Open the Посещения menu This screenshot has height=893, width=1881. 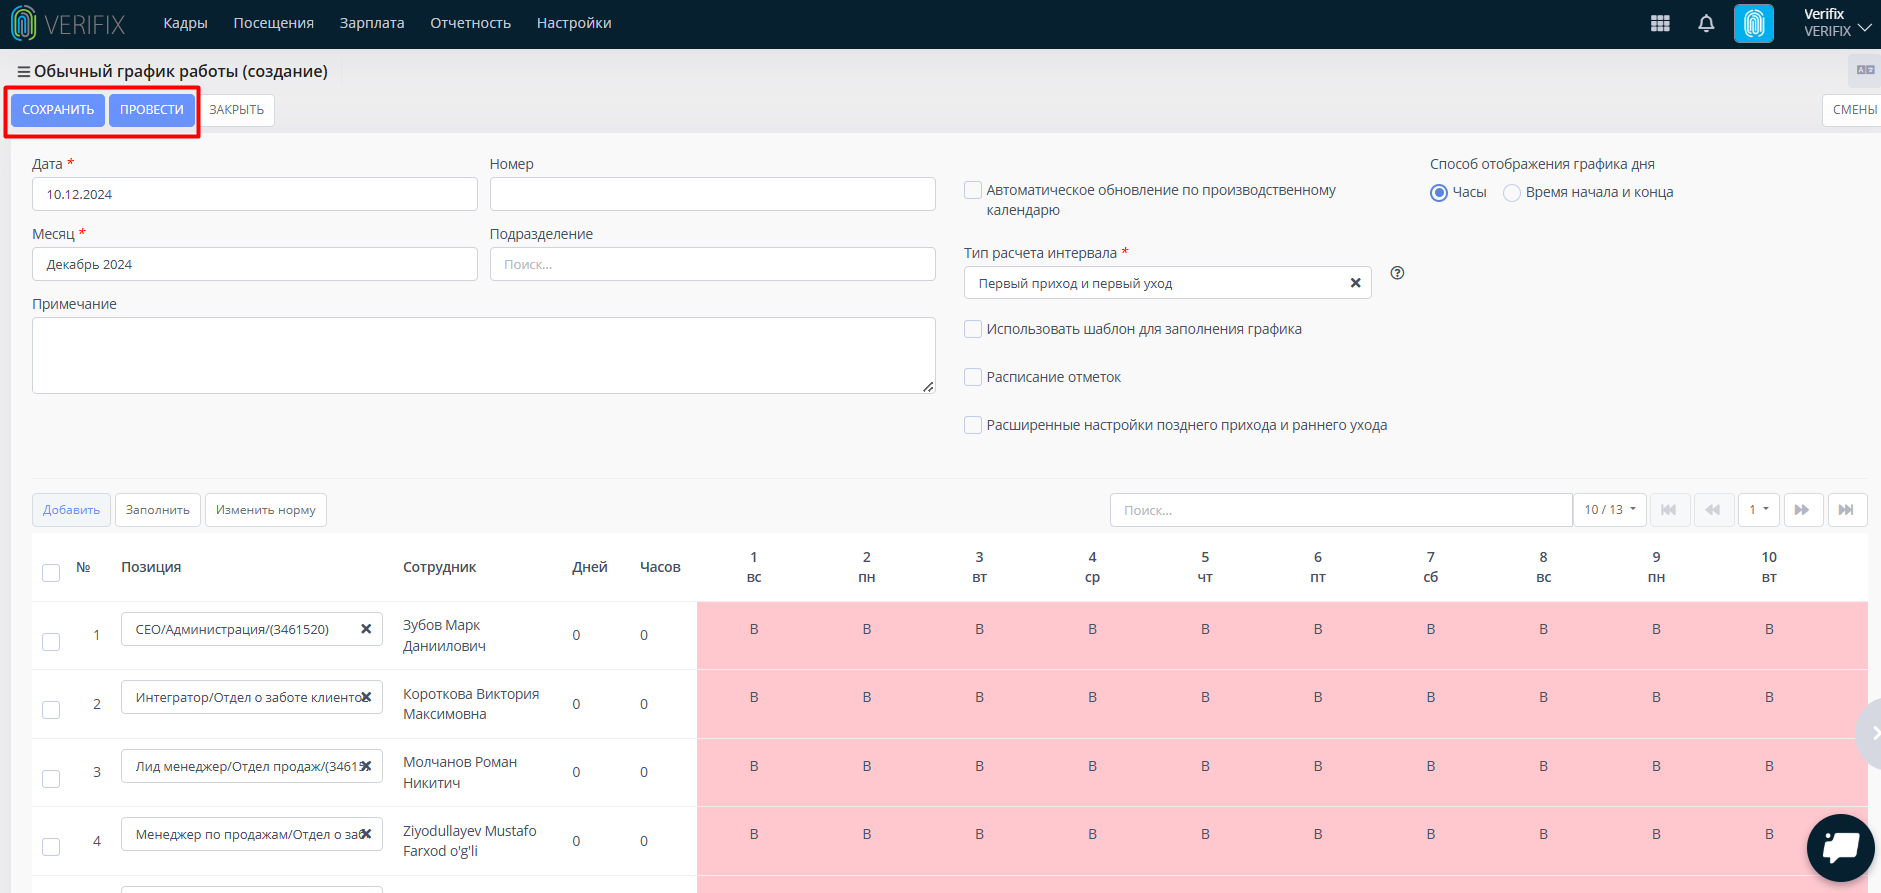[273, 23]
